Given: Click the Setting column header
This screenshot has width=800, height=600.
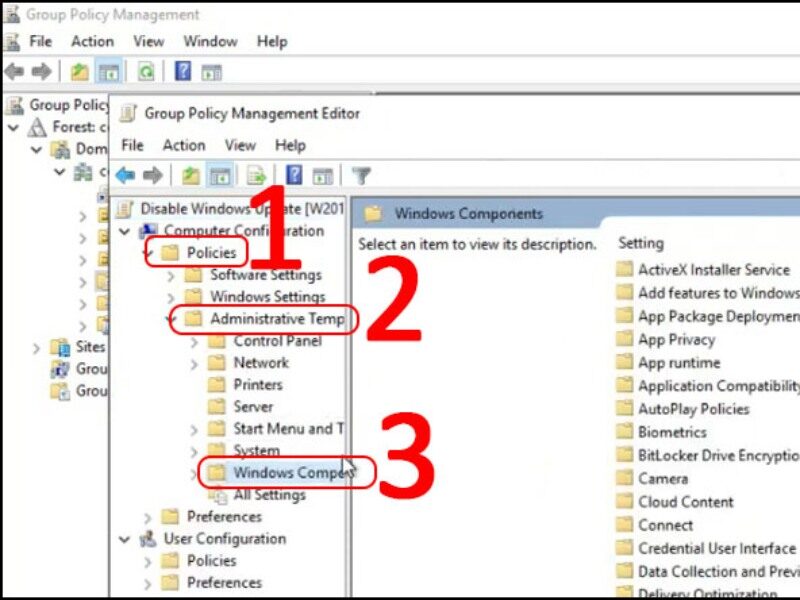Looking at the screenshot, I should point(641,243).
